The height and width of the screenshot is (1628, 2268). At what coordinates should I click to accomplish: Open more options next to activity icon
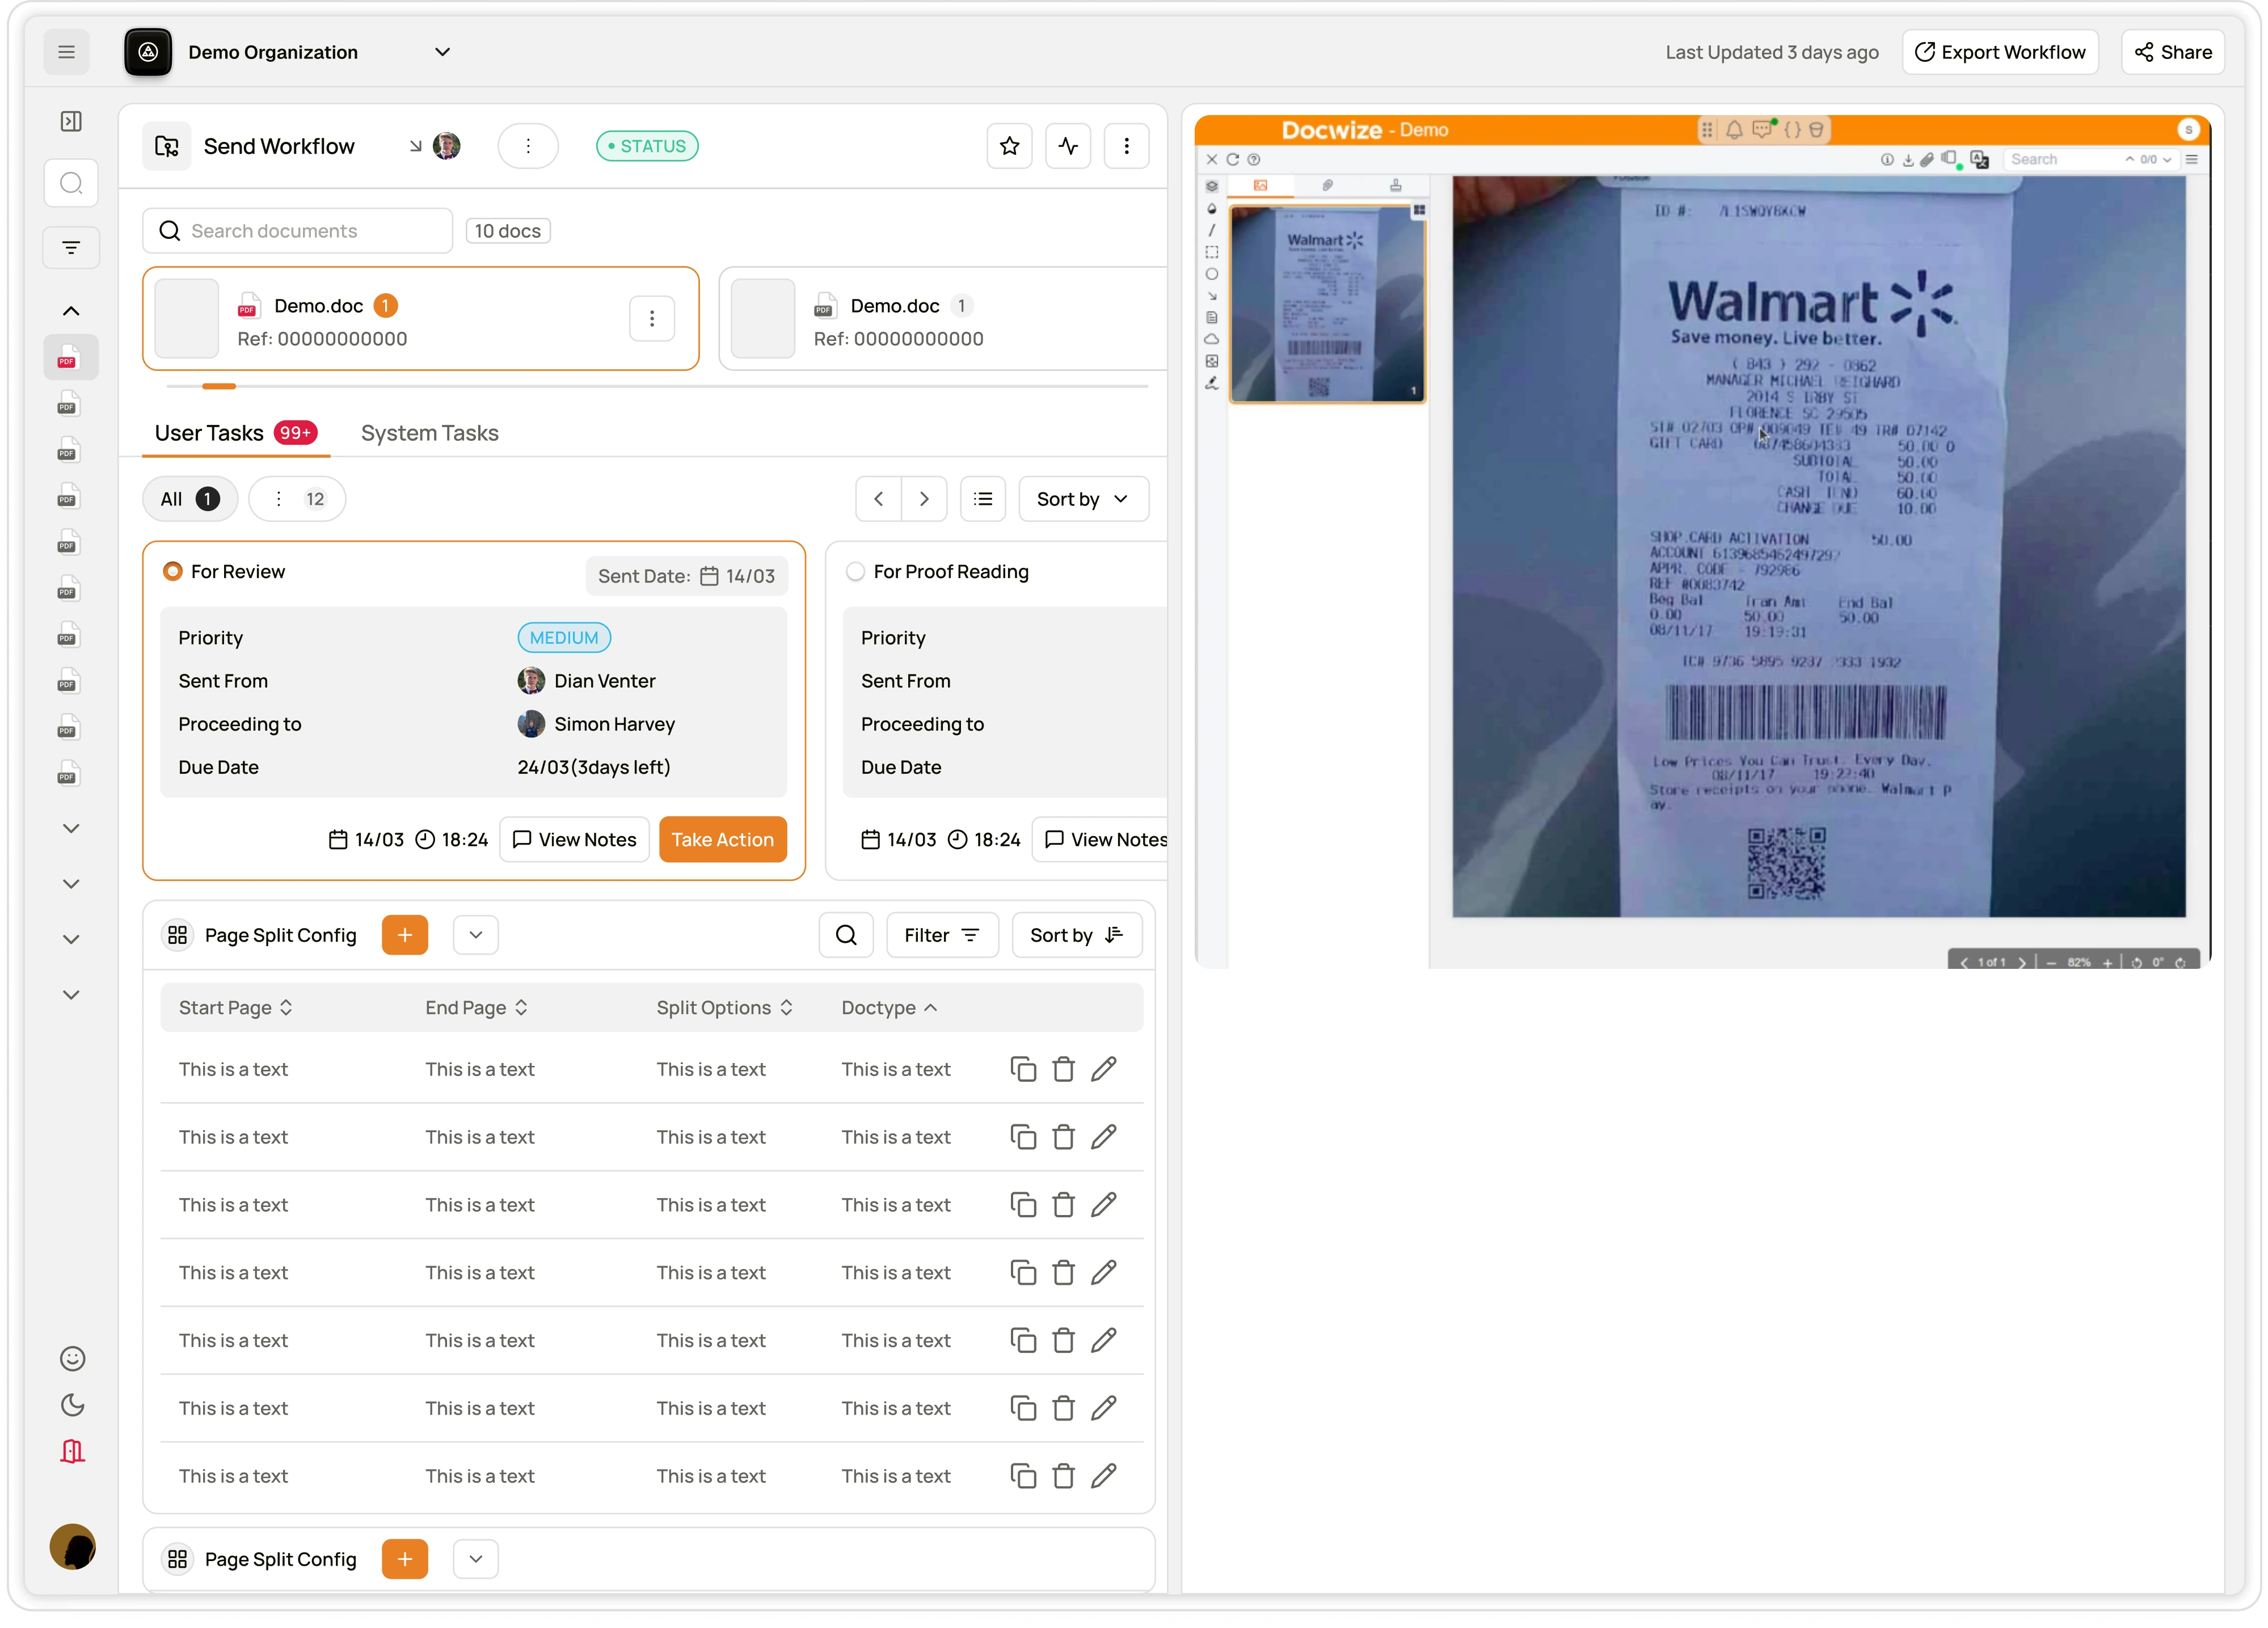1126,146
